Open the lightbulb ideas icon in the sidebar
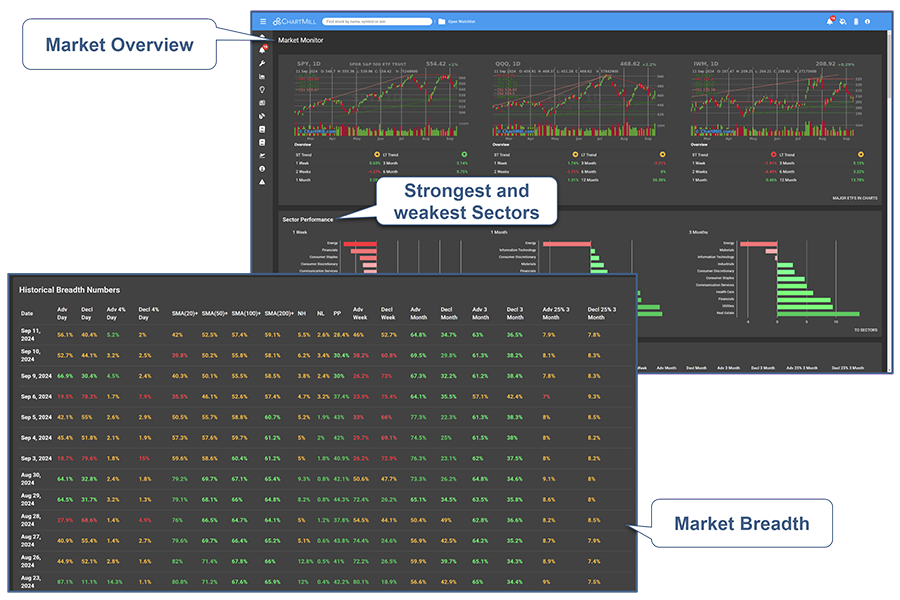The width and height of the screenshot is (900, 600). point(262,89)
